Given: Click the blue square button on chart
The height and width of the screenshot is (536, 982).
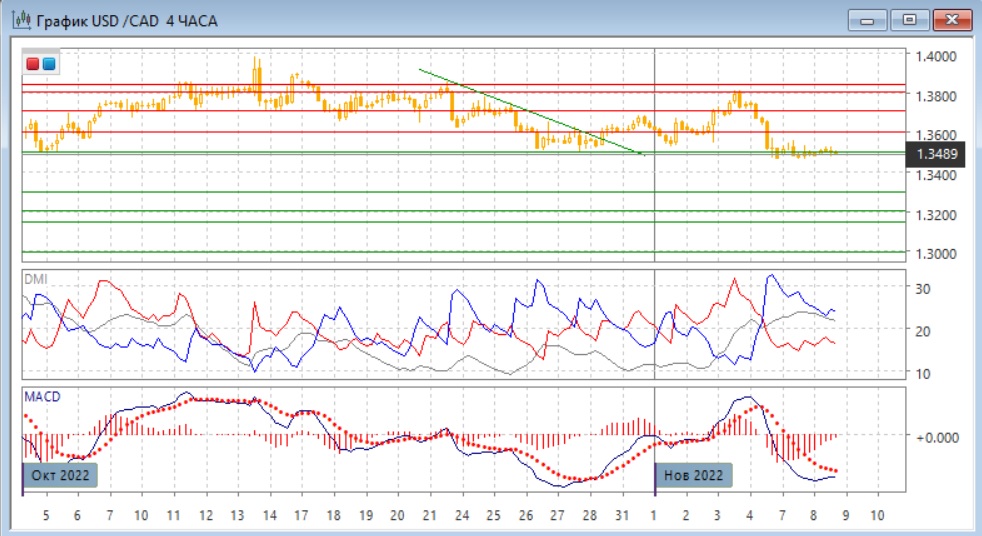Looking at the screenshot, I should [x=48, y=64].
